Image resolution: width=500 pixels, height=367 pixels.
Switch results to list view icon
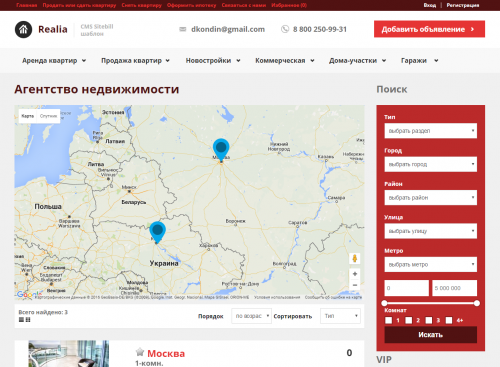pyautogui.click(x=21, y=320)
